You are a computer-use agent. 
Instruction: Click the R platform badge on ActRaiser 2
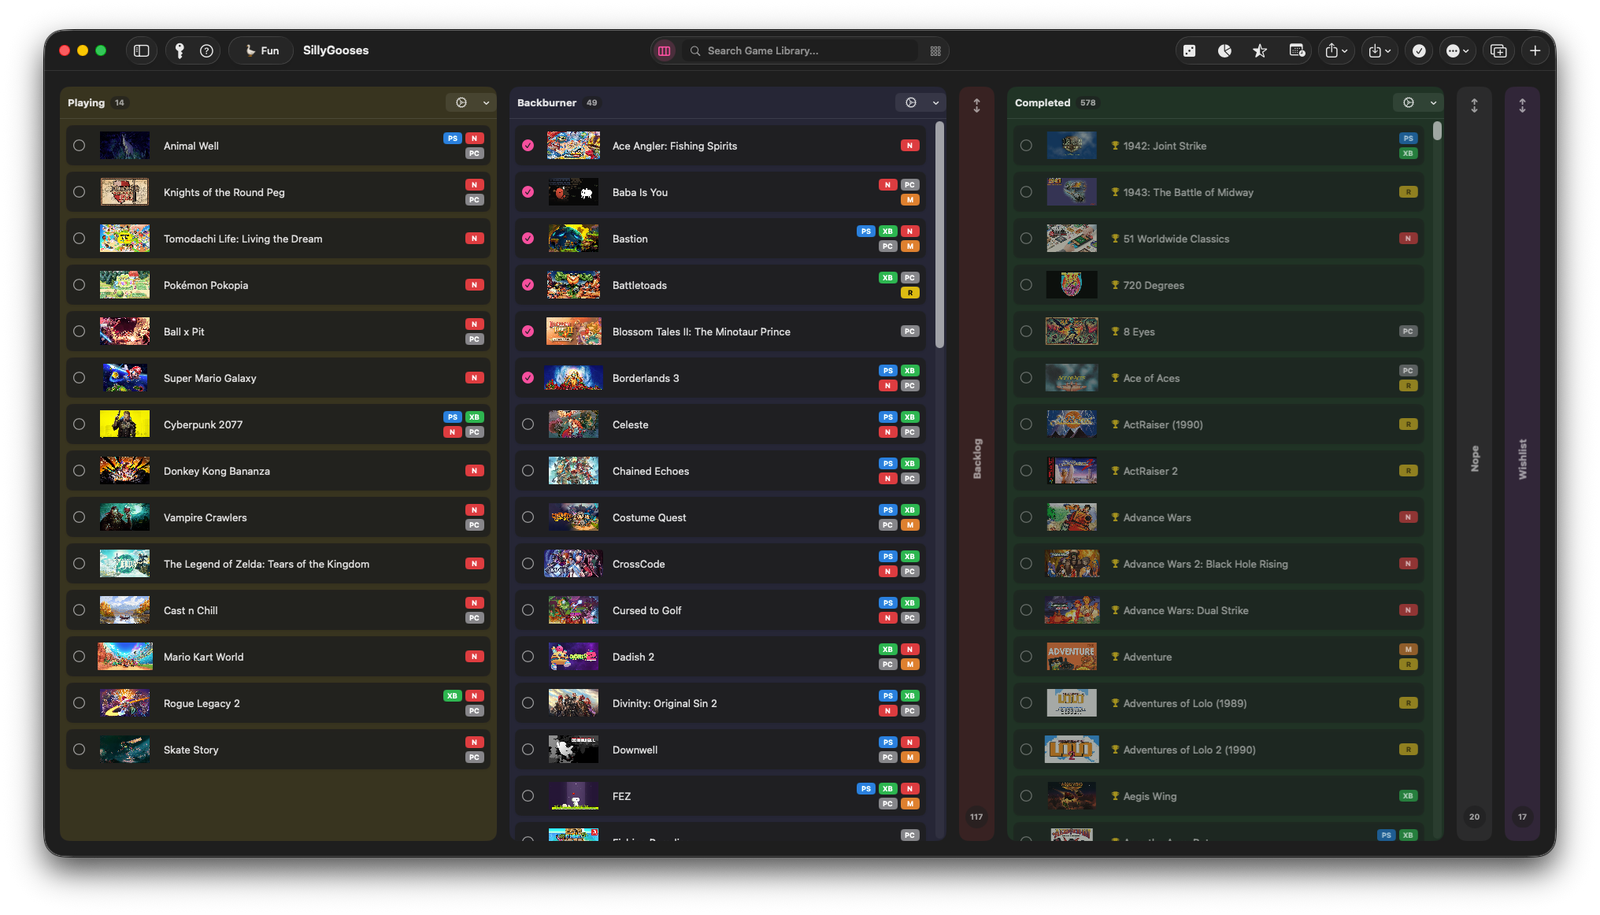click(x=1408, y=471)
